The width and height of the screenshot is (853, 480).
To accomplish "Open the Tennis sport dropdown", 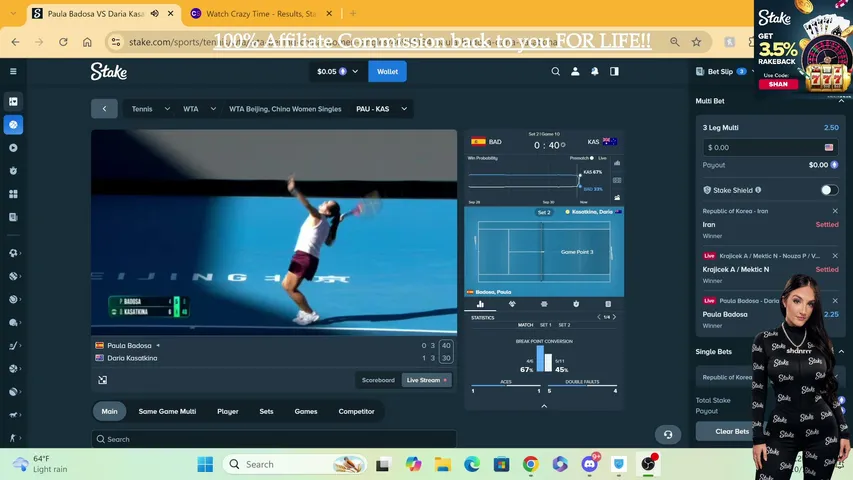I will point(151,109).
